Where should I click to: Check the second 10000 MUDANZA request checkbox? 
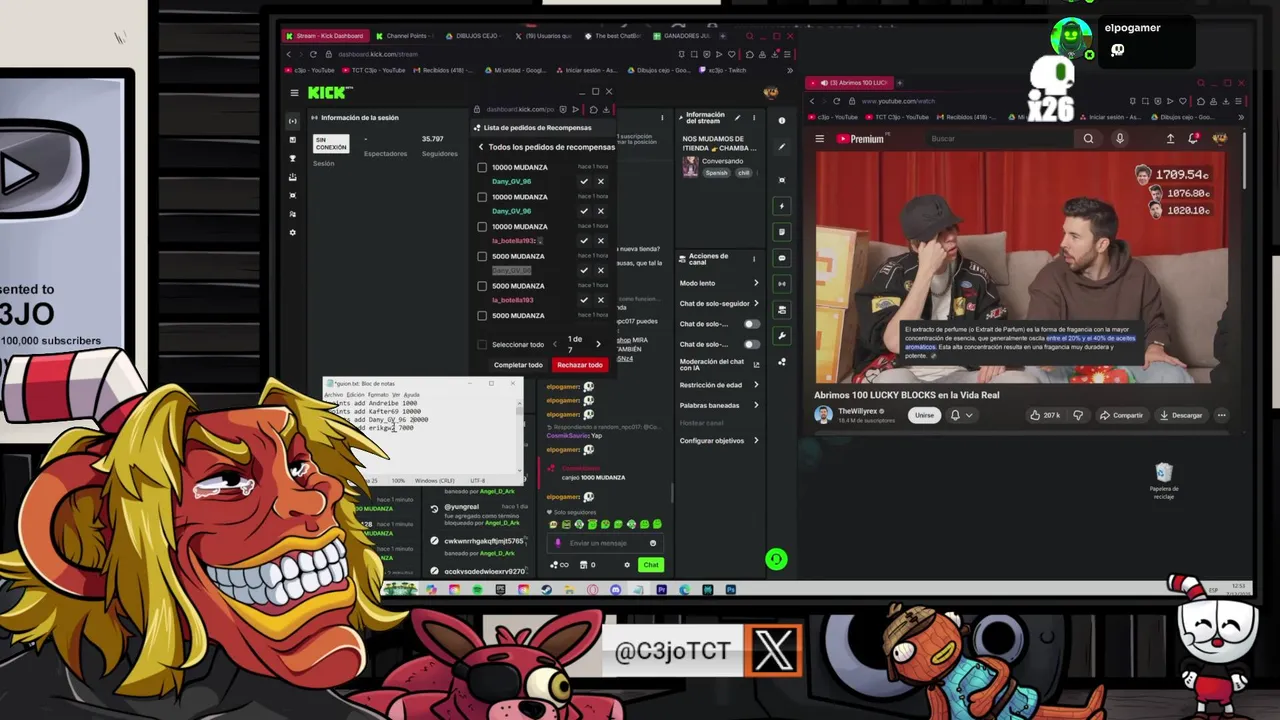(x=482, y=197)
